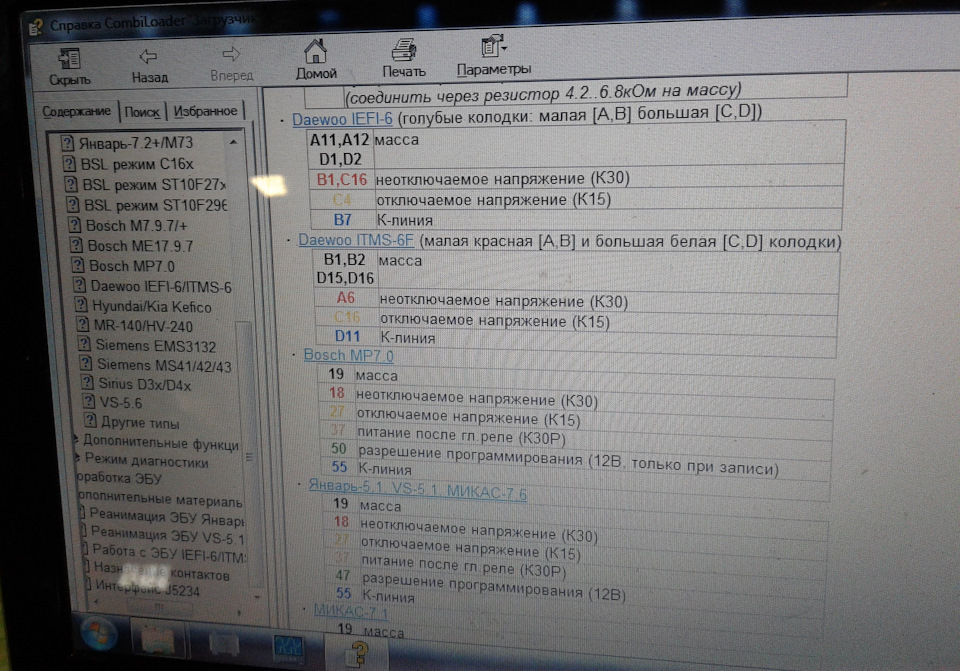Open Реанимация ЭБУ Январь topic
Viewport: 960px width, 671px height.
tap(167, 517)
